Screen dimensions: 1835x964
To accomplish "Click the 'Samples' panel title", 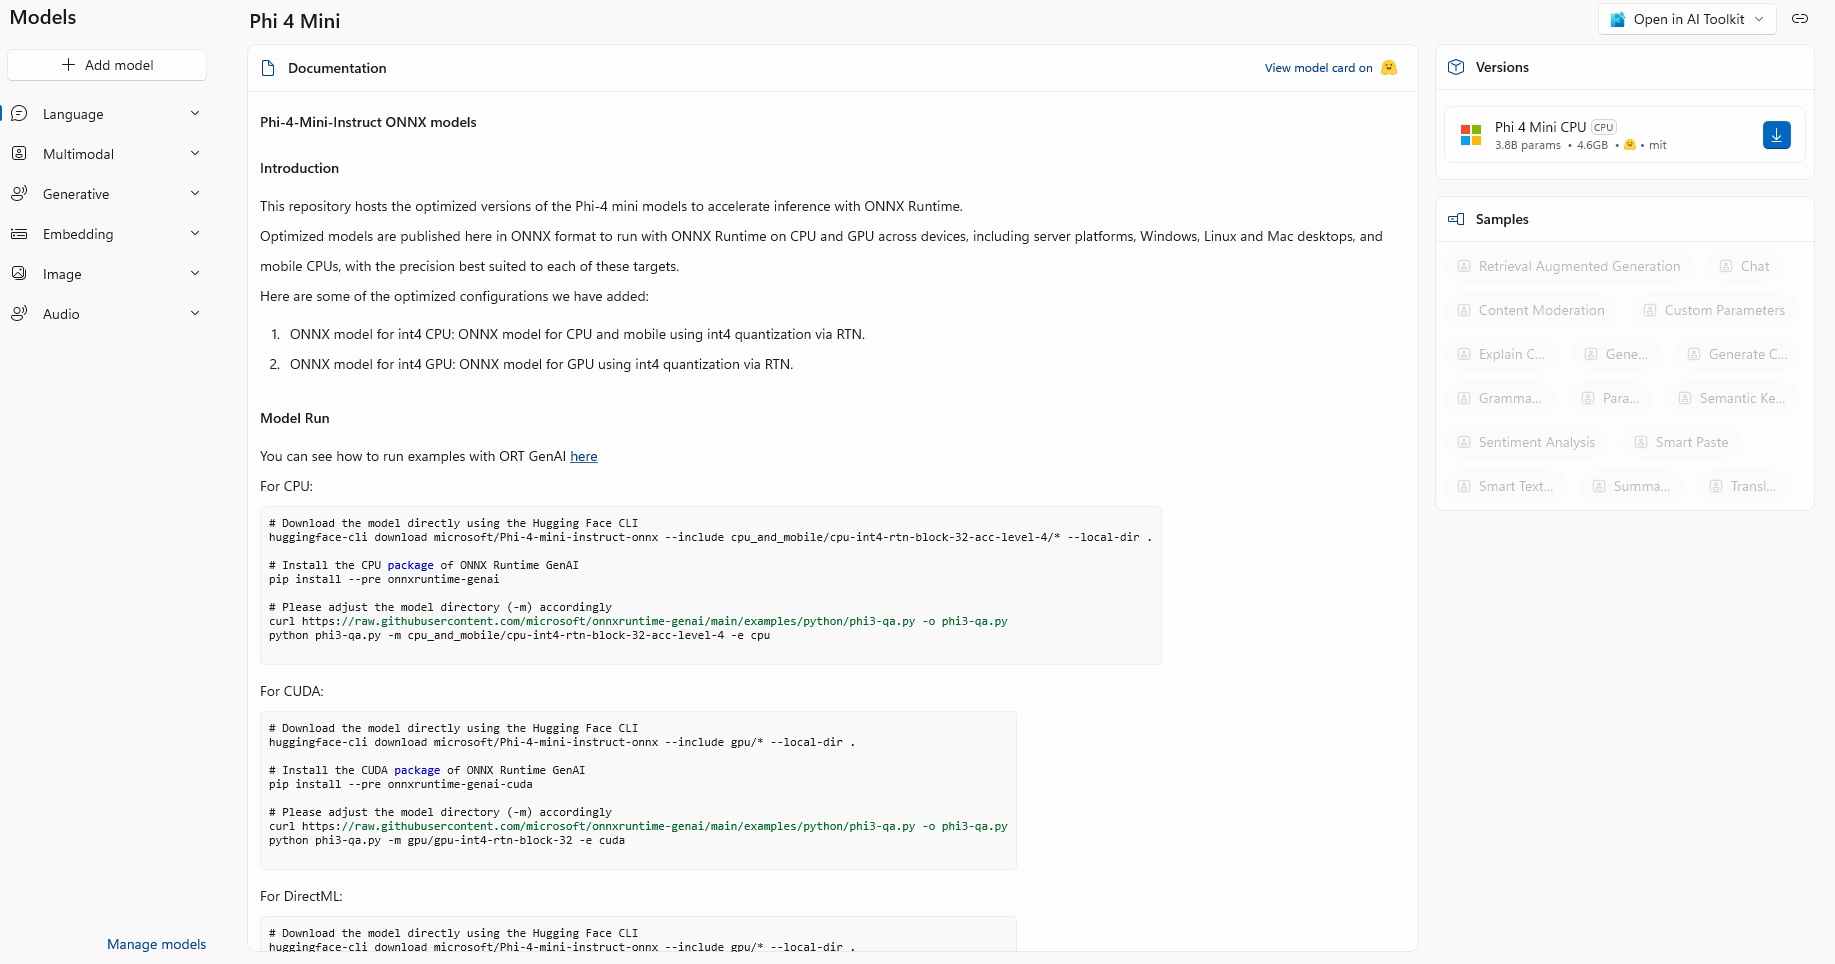I will point(1502,219).
